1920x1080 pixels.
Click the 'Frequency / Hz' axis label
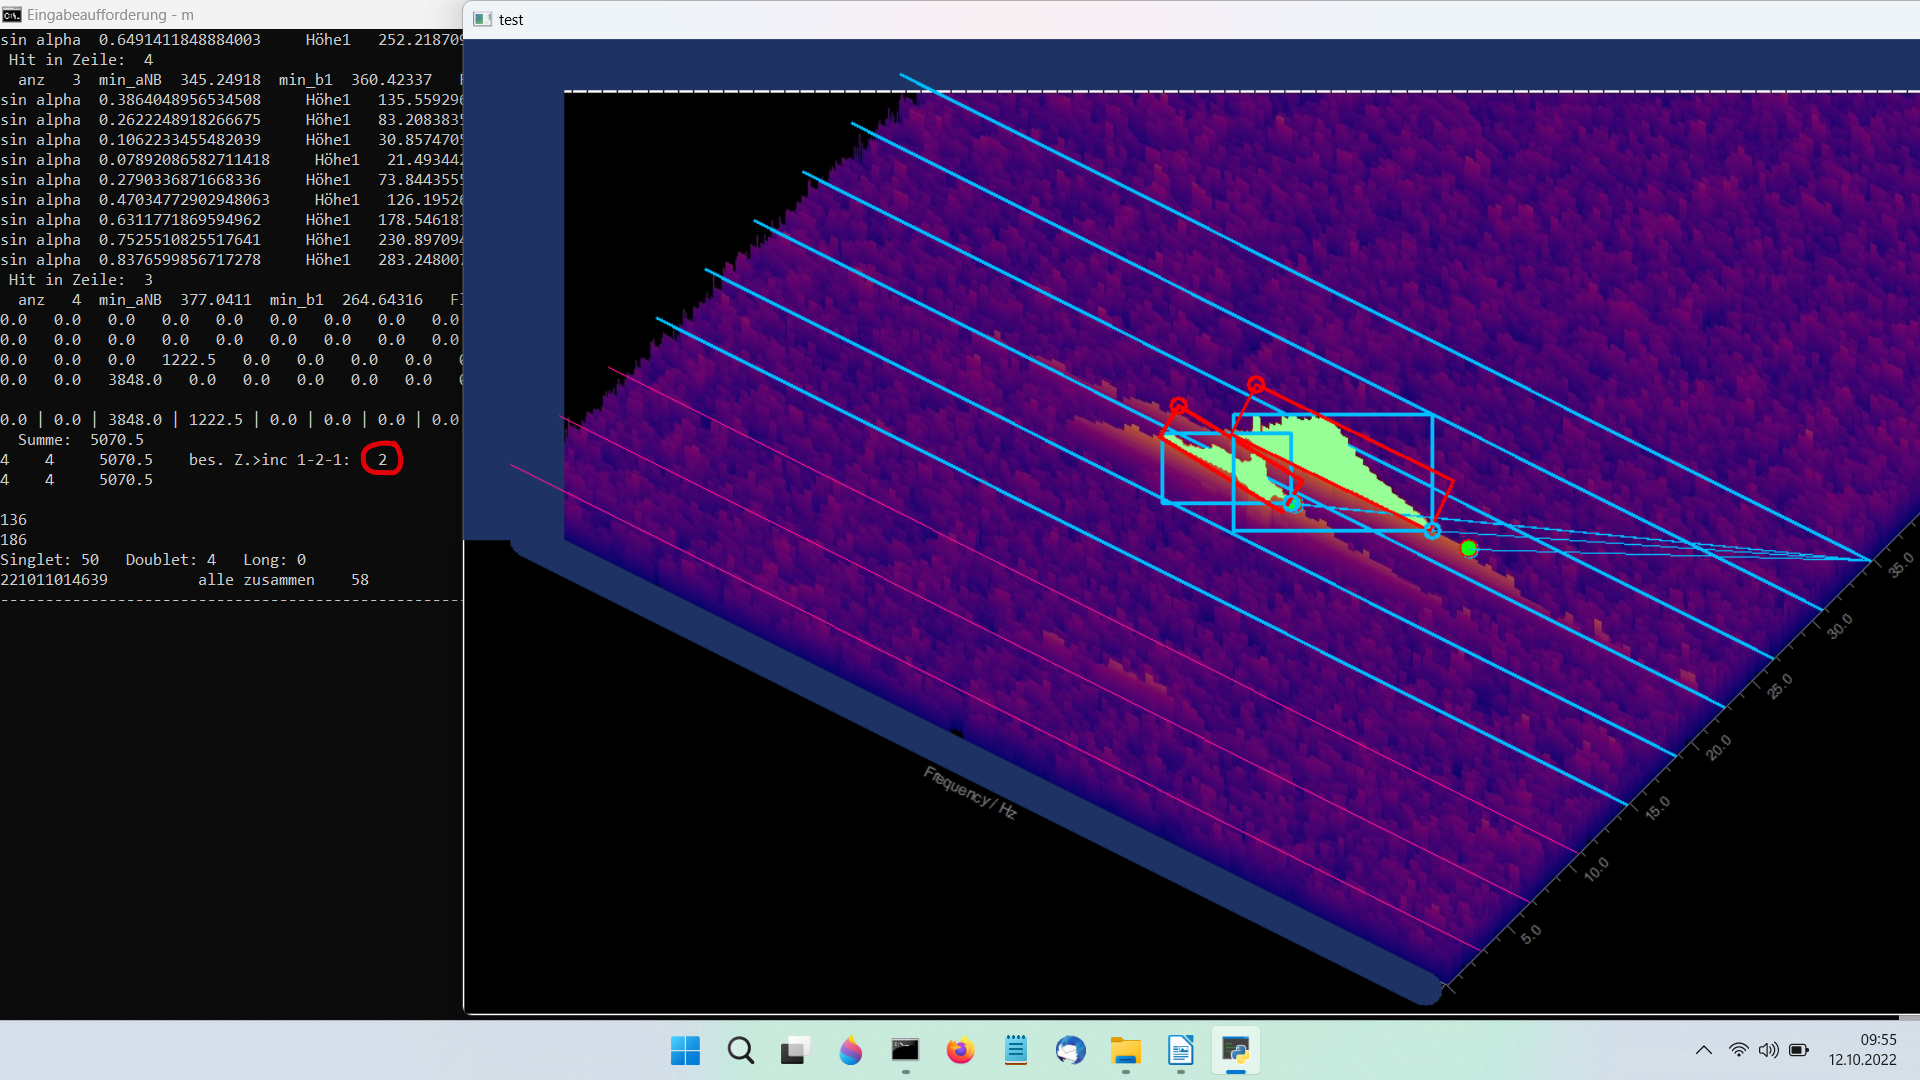tap(970, 792)
